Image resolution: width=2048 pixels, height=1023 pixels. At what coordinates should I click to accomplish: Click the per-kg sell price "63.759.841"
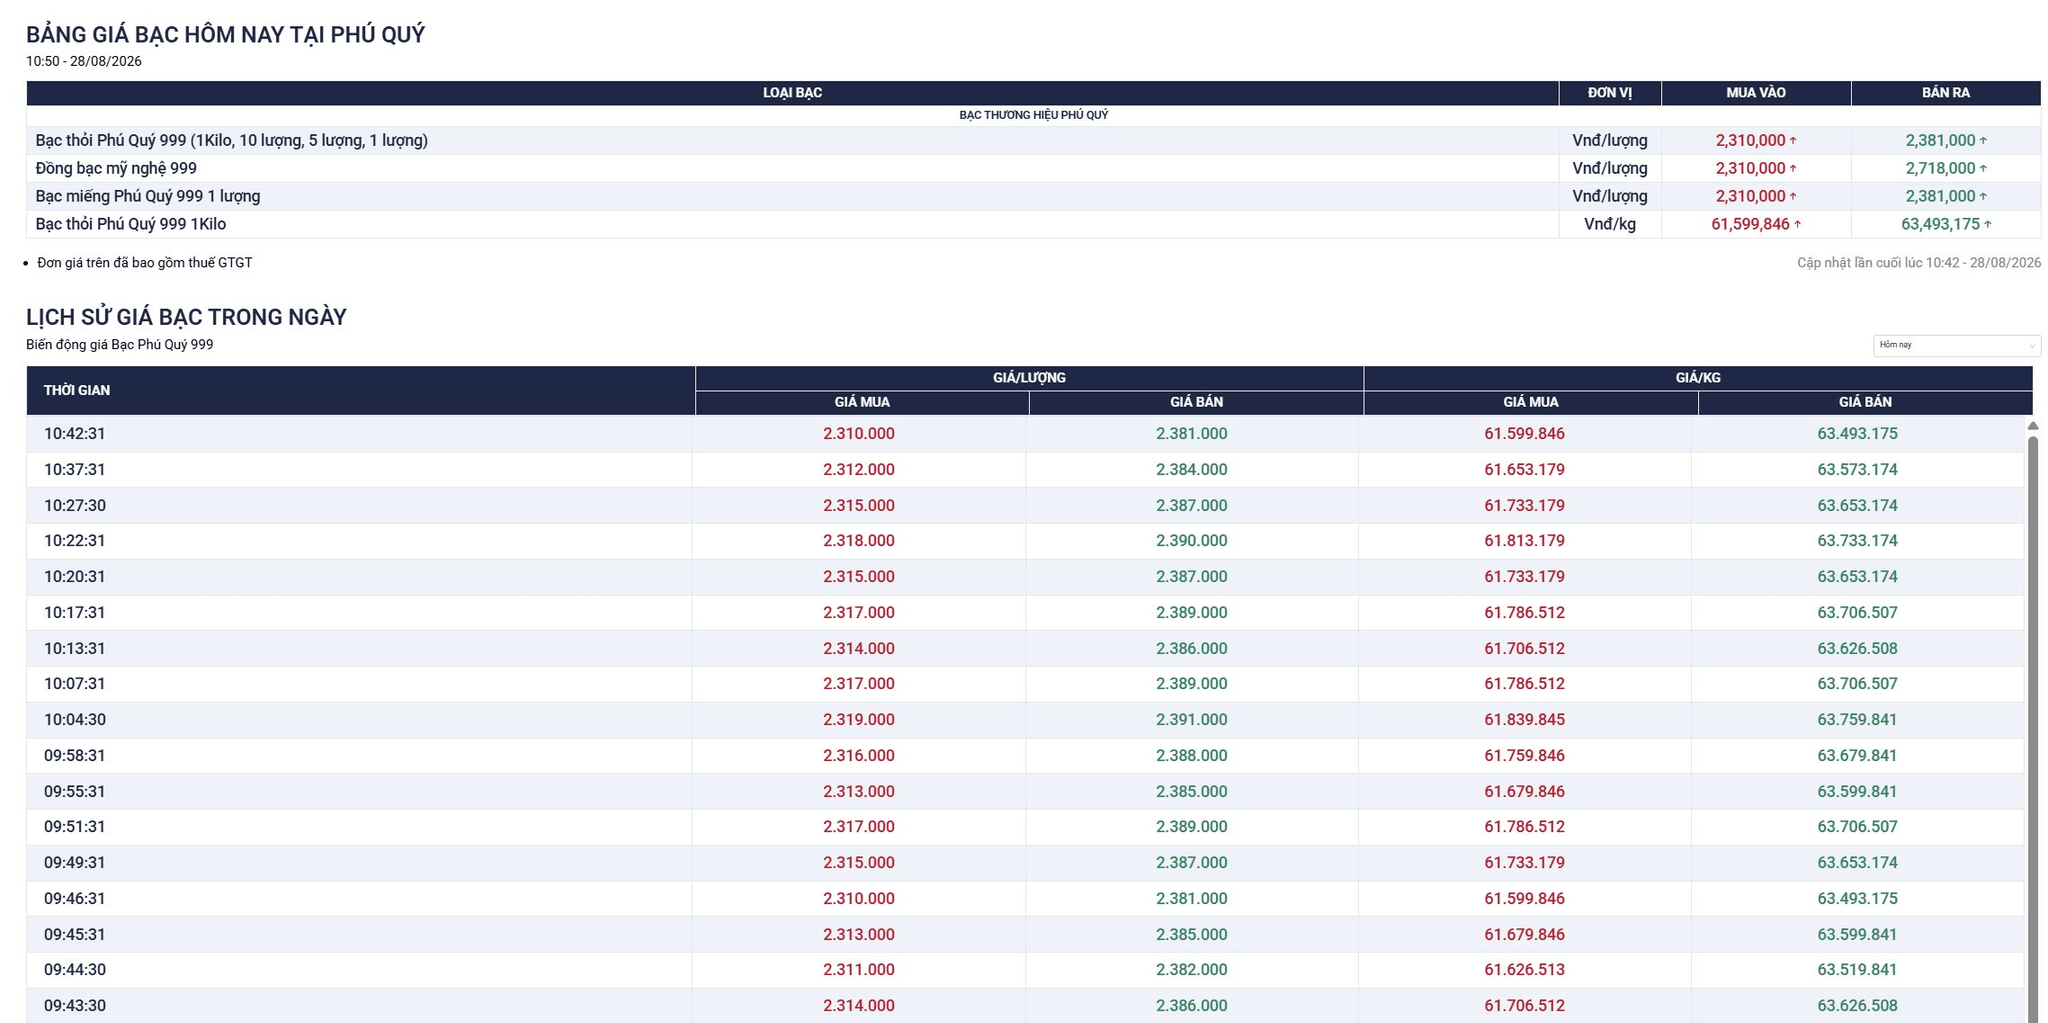(x=1857, y=720)
